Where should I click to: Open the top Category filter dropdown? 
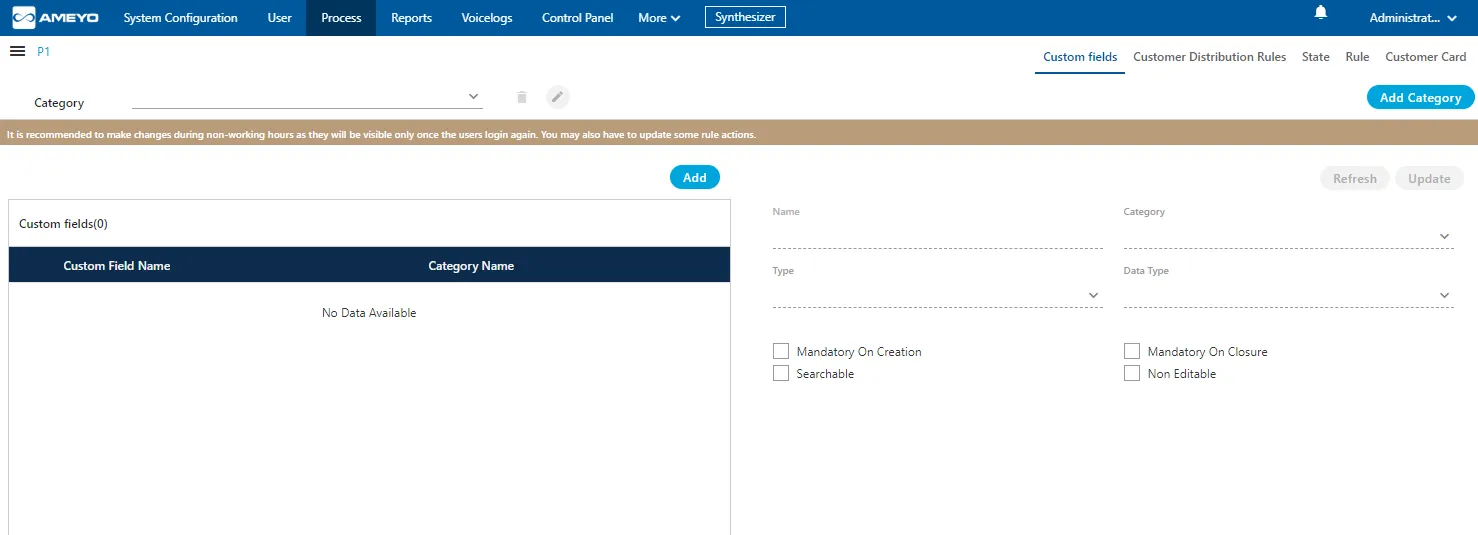click(x=307, y=97)
